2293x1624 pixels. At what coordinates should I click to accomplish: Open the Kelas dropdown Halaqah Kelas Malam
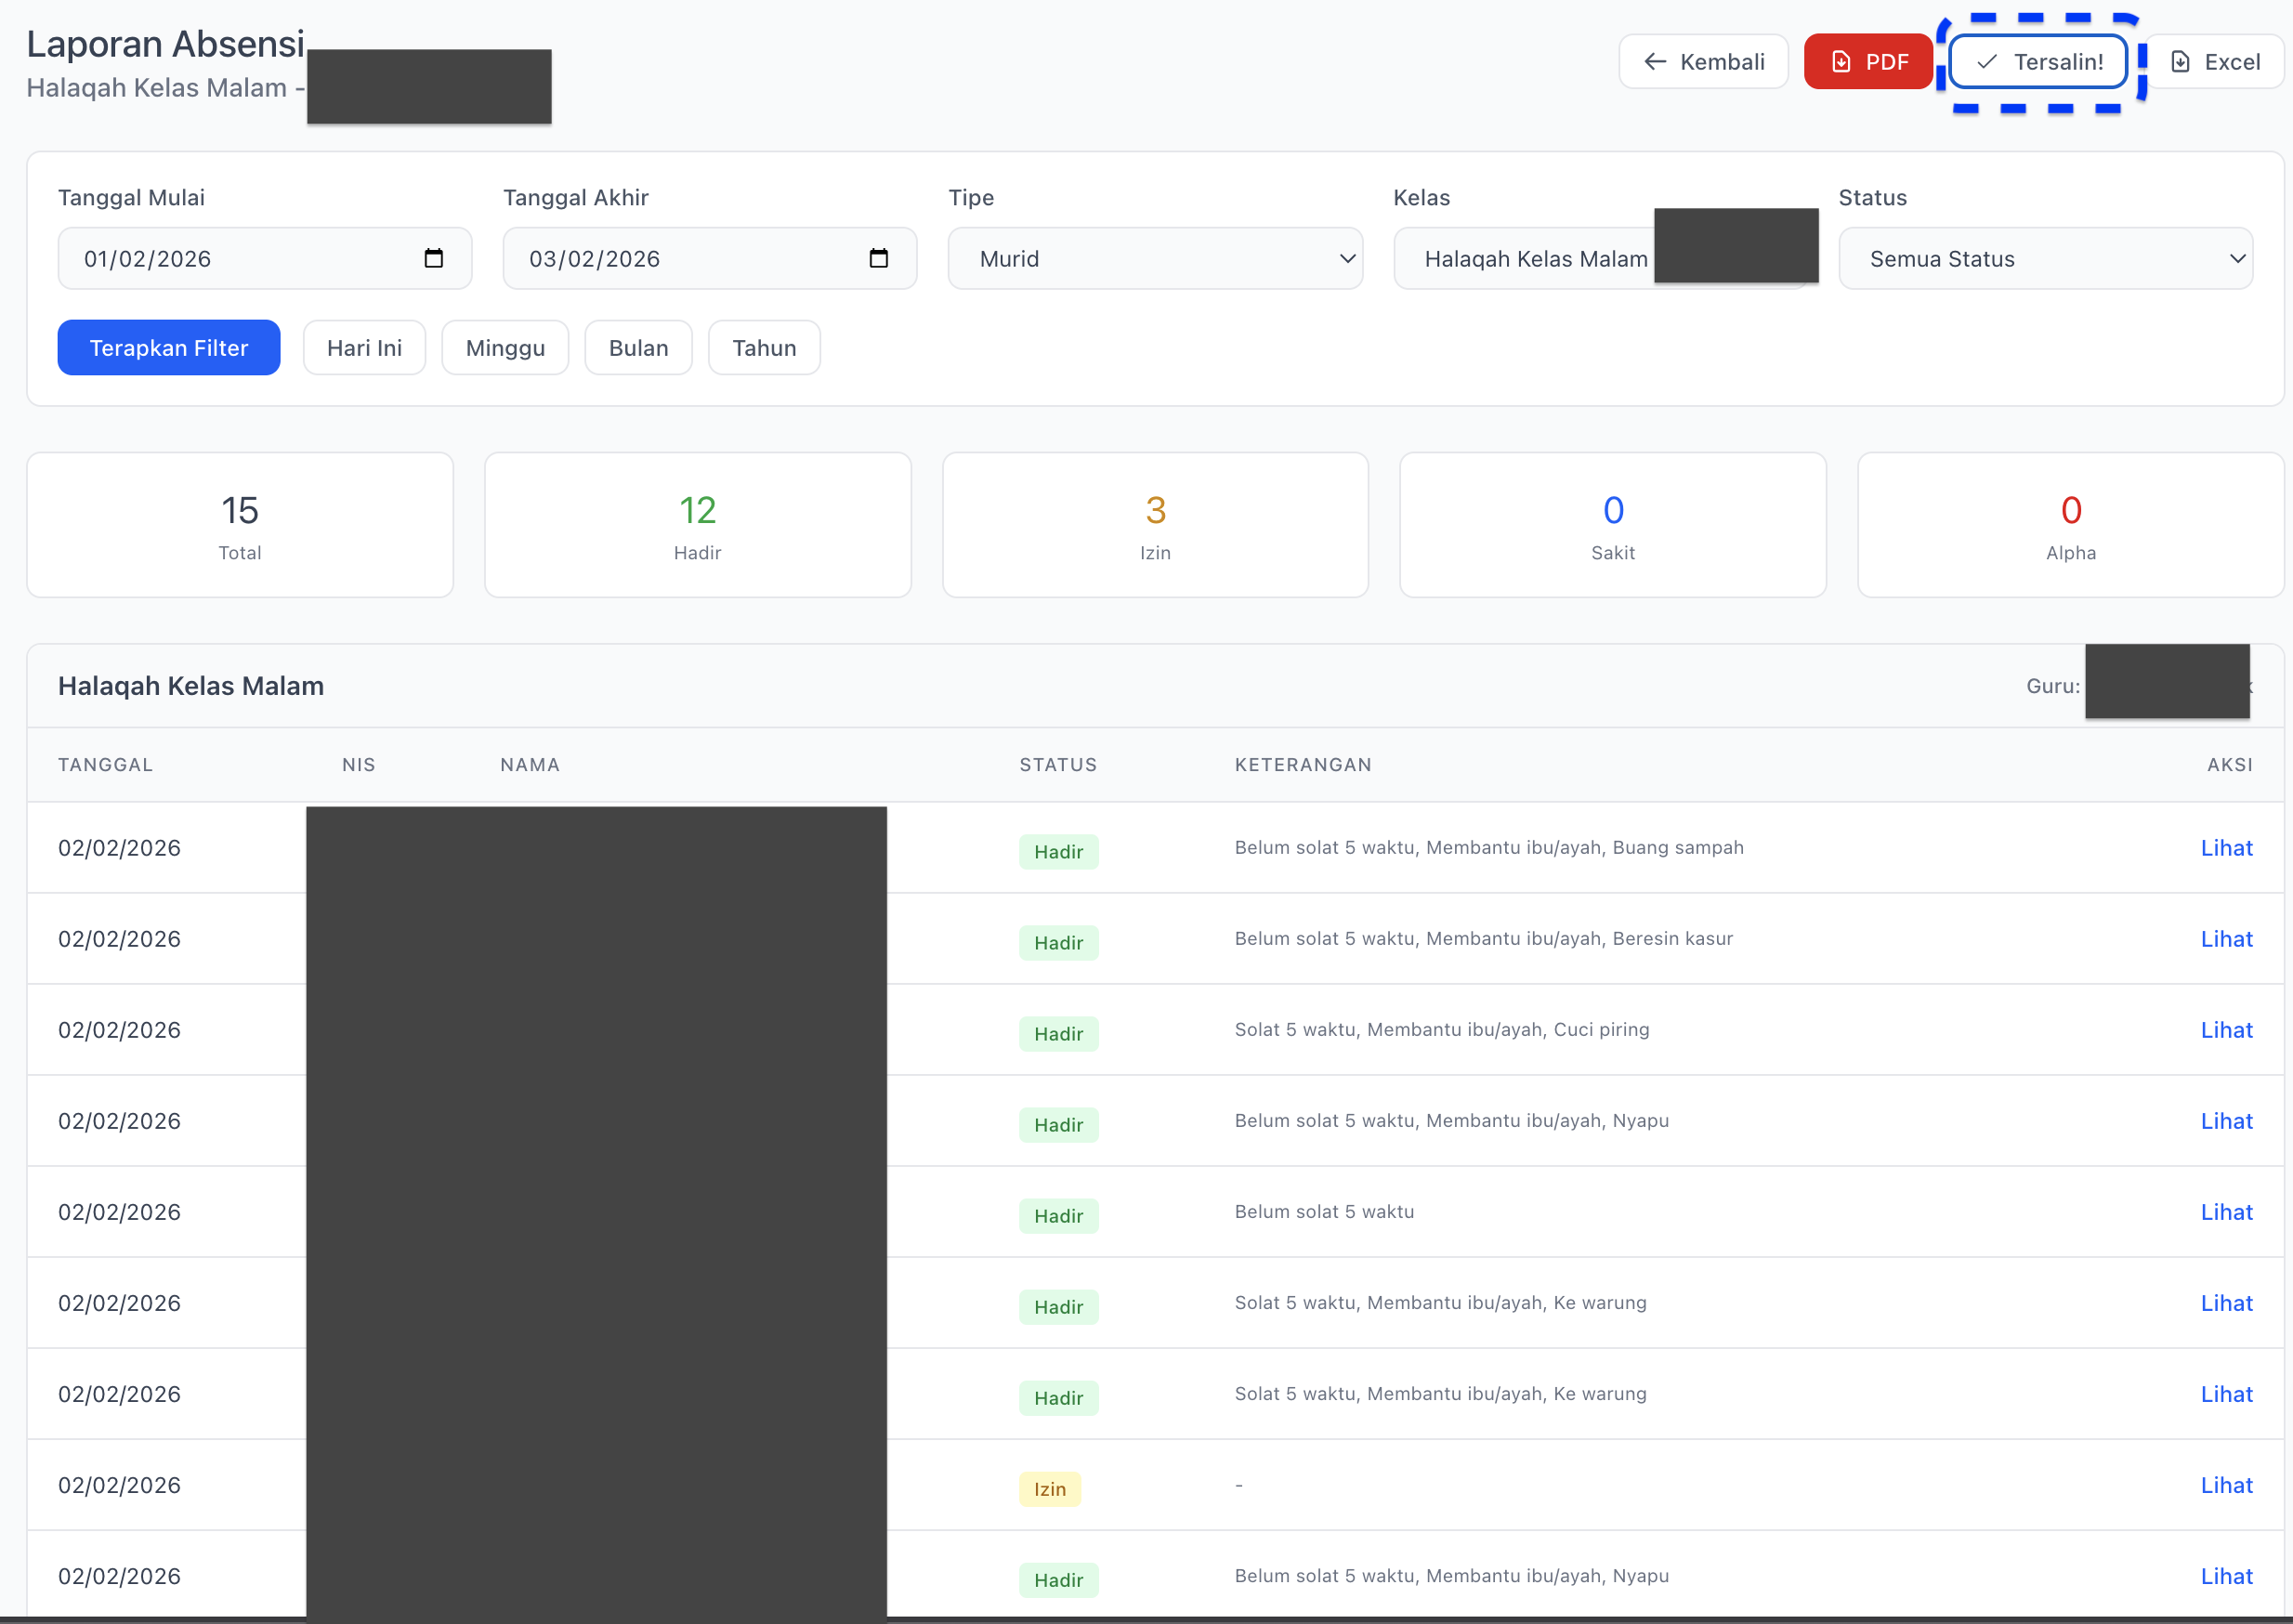(x=1535, y=259)
